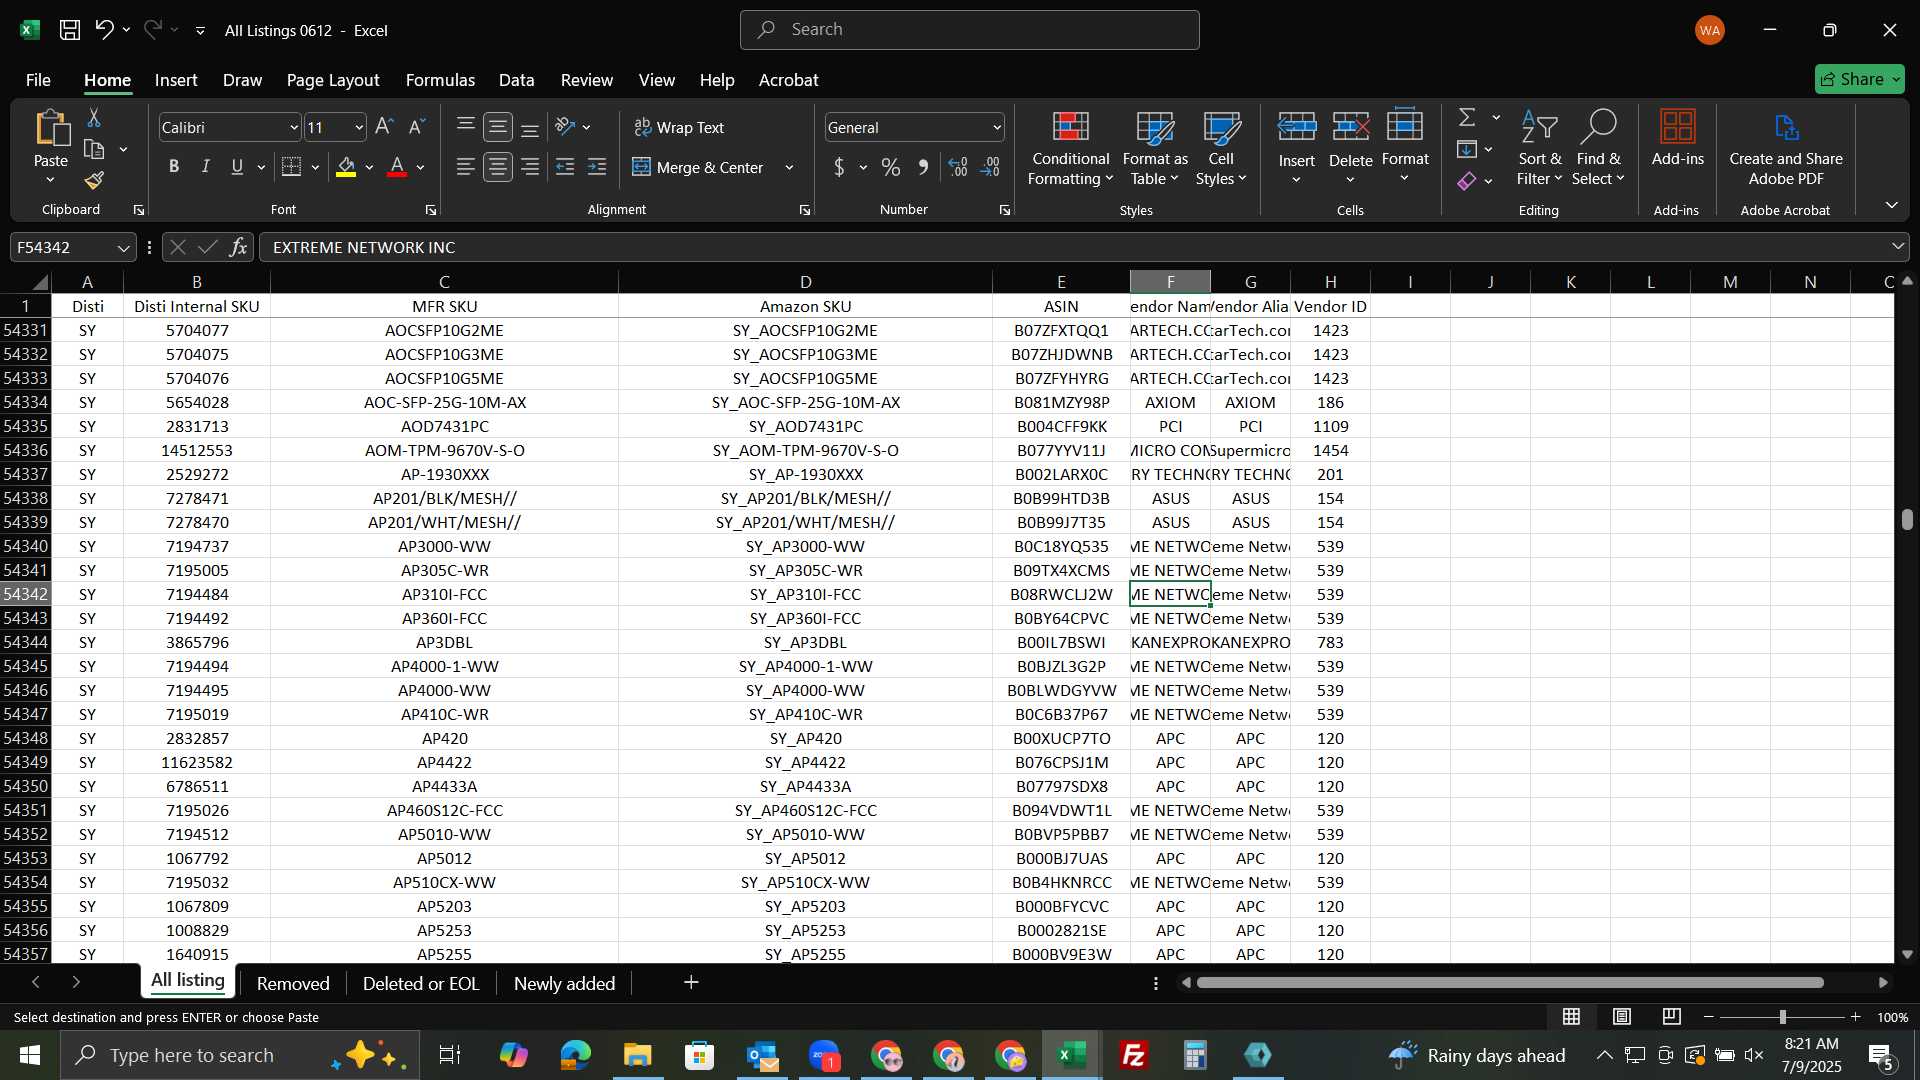Image resolution: width=1920 pixels, height=1080 pixels.
Task: Open the Formulas ribbon tab
Action: pos(440,80)
